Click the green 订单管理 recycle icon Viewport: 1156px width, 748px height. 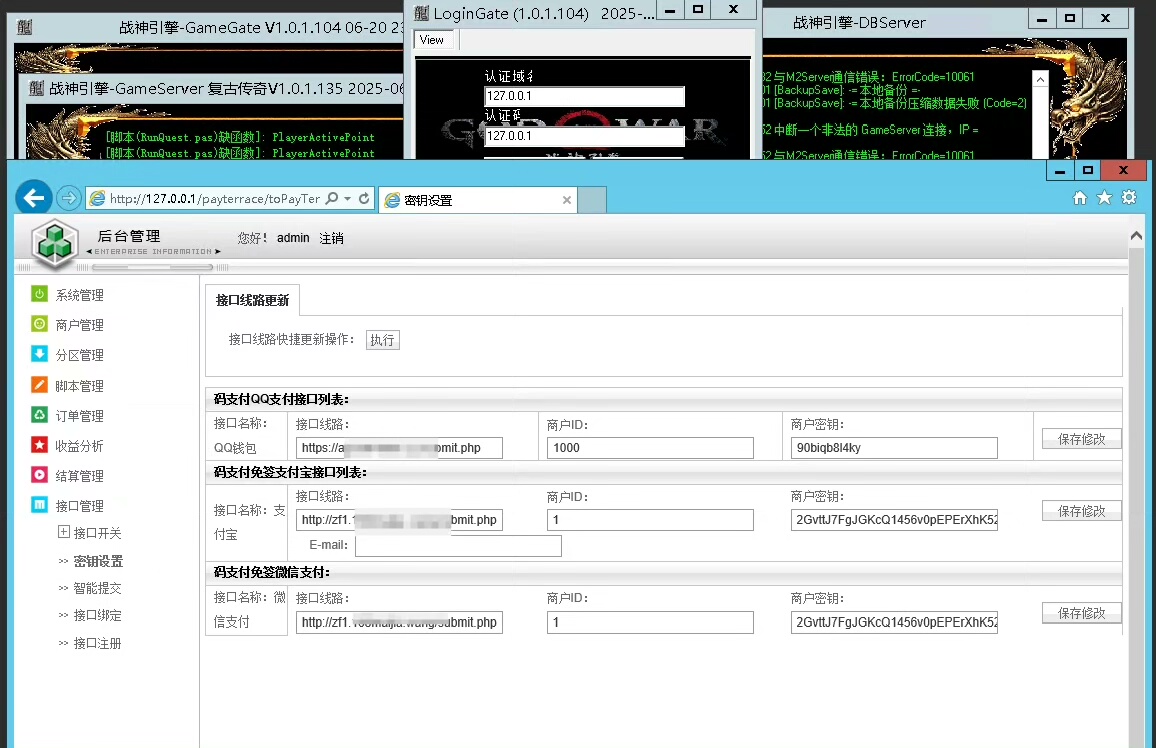(39, 415)
